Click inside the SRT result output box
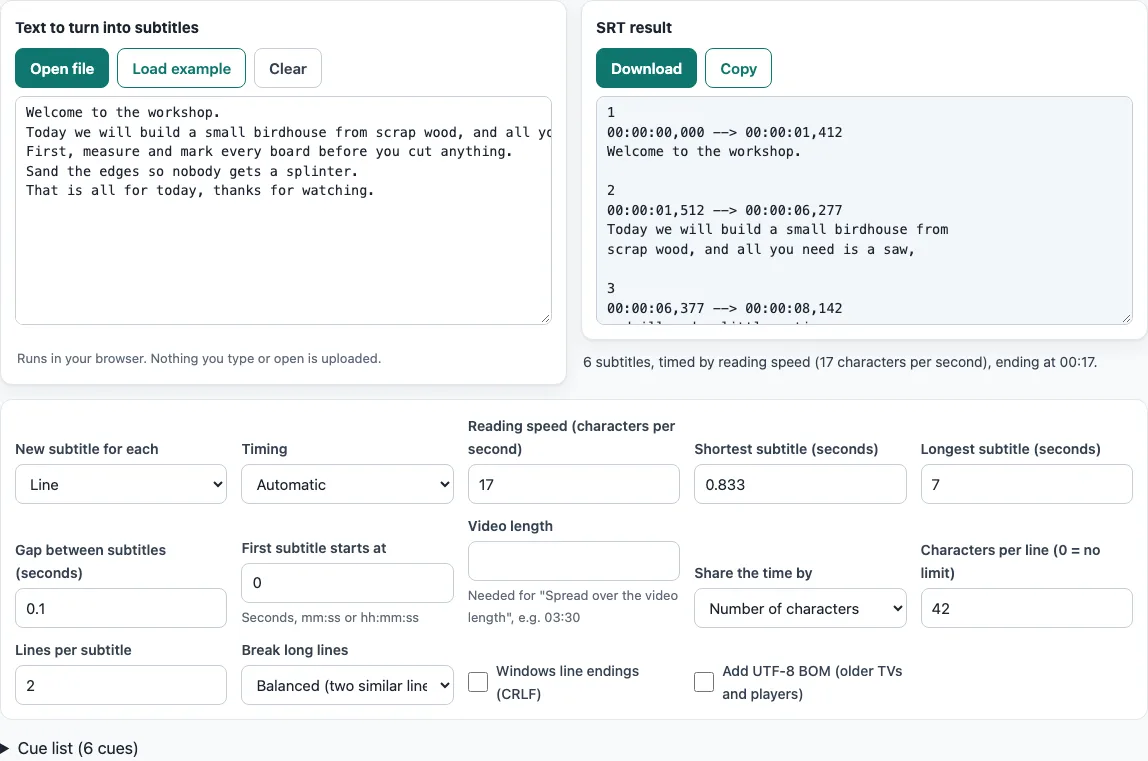The height and width of the screenshot is (761, 1148). [864, 210]
